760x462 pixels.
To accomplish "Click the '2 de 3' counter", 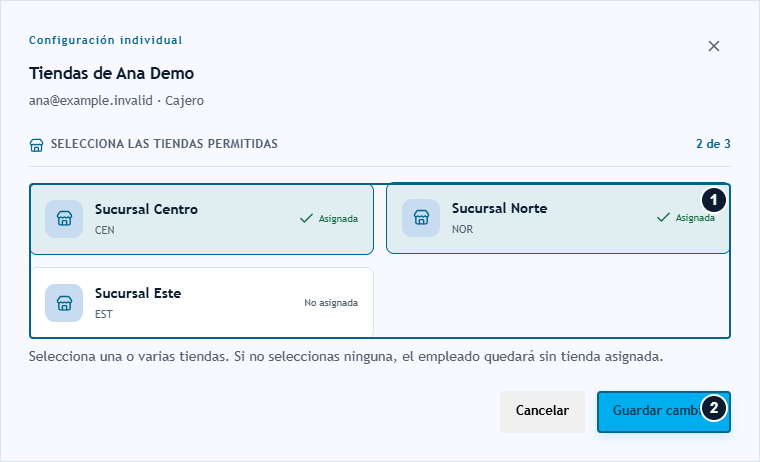I will pyautogui.click(x=713, y=144).
